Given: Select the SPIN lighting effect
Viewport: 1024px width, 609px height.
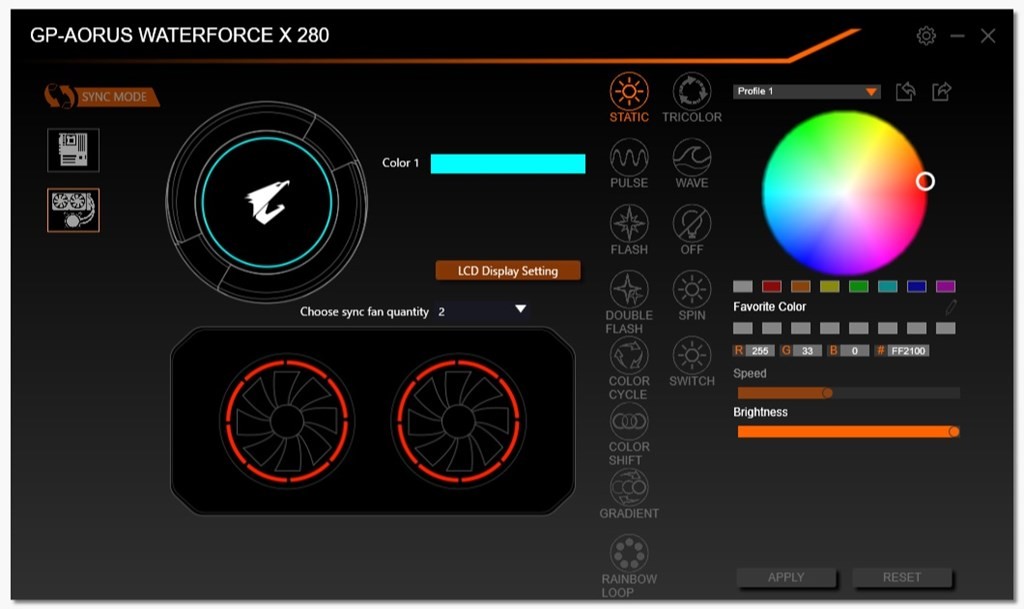Looking at the screenshot, I should 692,289.
